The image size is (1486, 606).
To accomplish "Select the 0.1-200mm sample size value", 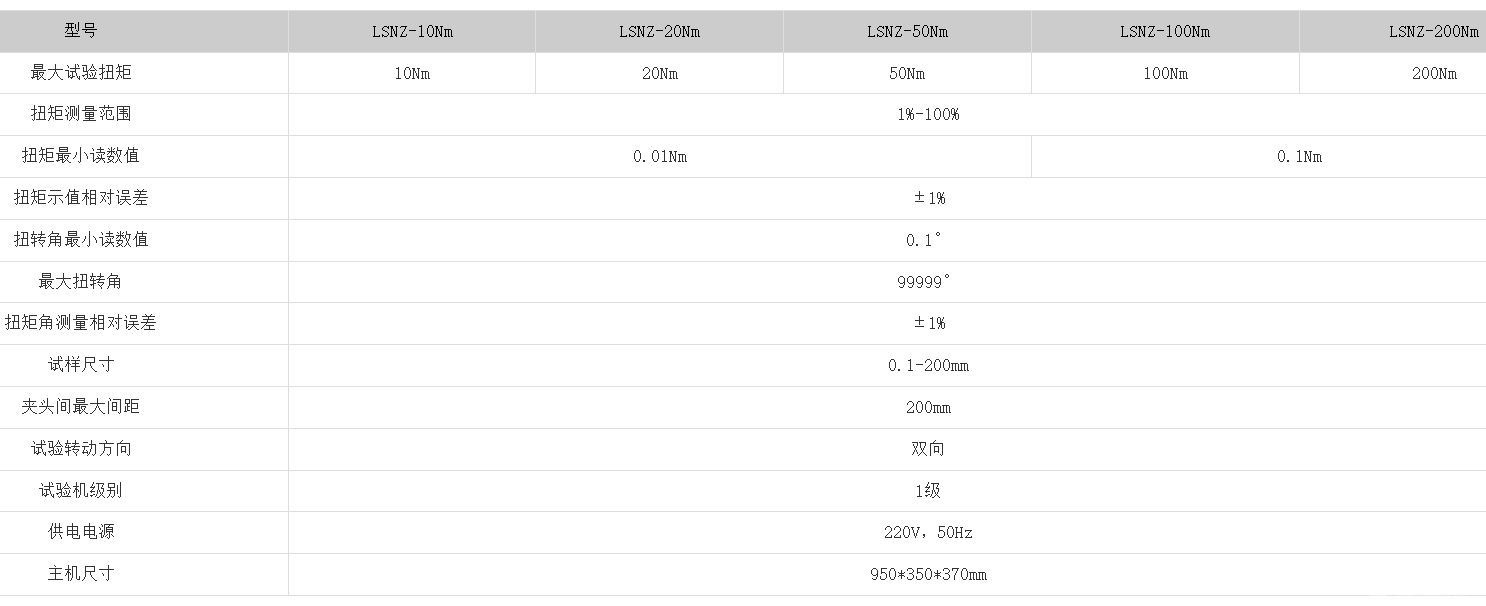I will coord(928,366).
